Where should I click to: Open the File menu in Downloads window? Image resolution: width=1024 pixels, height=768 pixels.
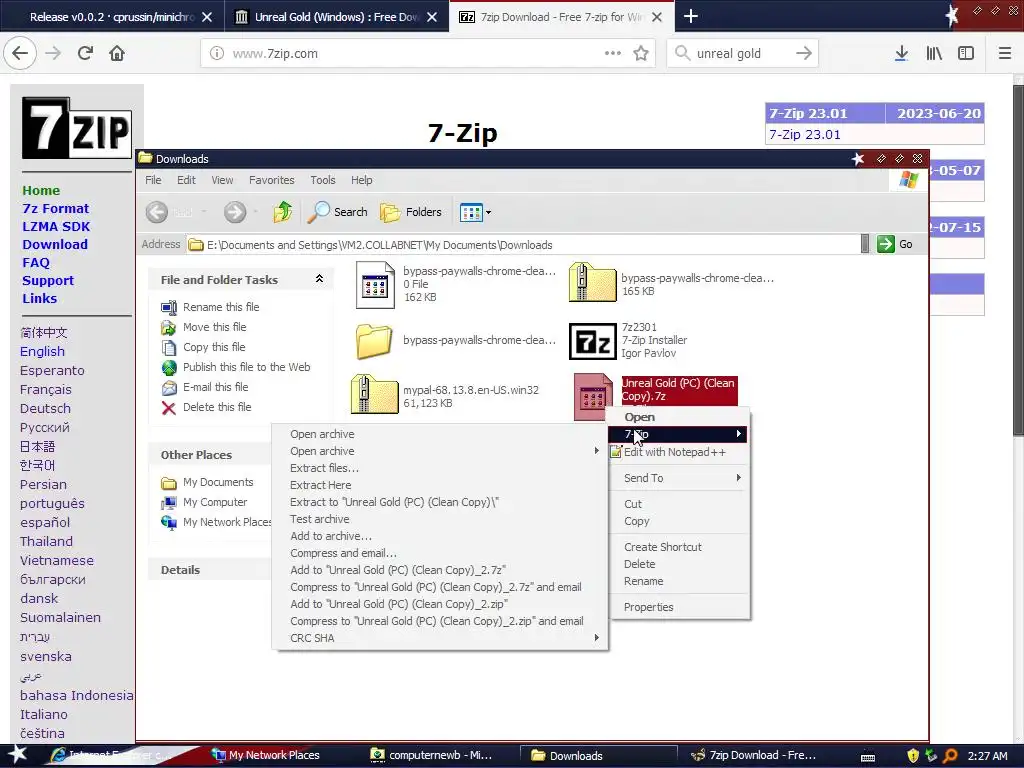click(x=153, y=180)
